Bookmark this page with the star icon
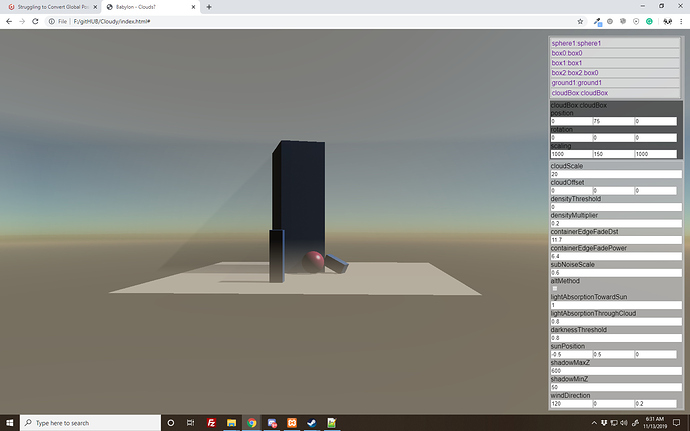 point(580,21)
